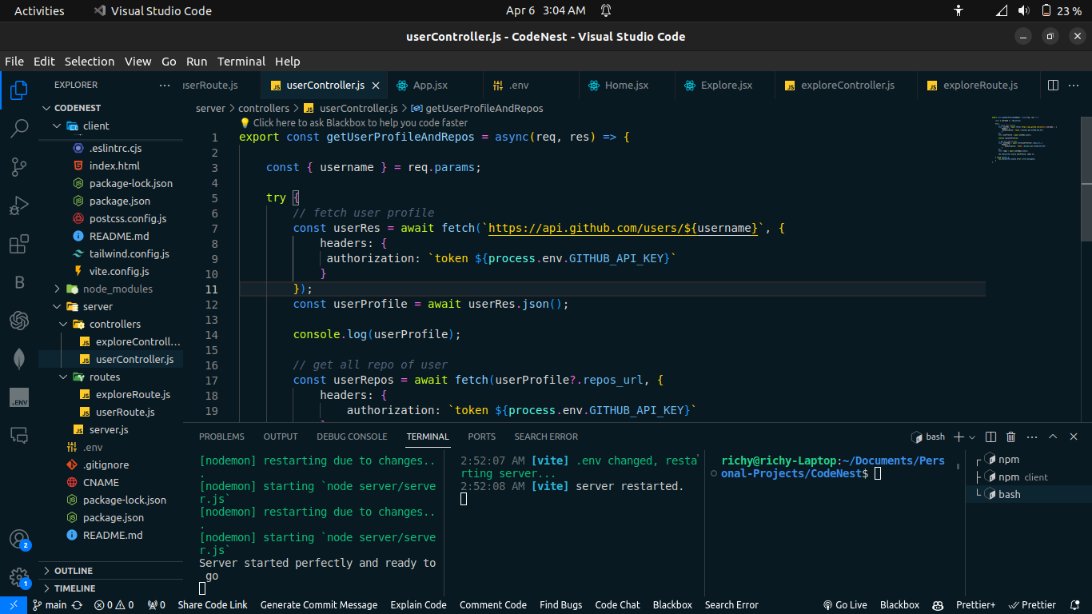
Task: Click getUserProfileAndRepos in breadcrumb
Action: tap(484, 108)
